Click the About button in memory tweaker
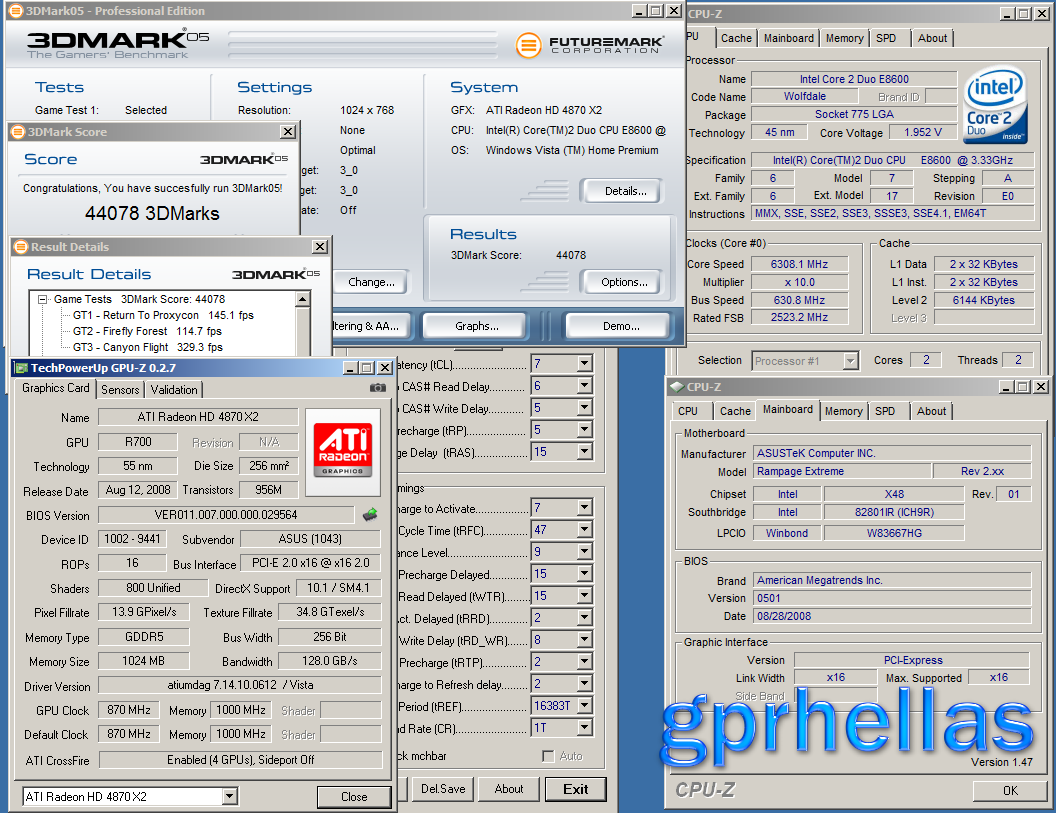 click(508, 789)
